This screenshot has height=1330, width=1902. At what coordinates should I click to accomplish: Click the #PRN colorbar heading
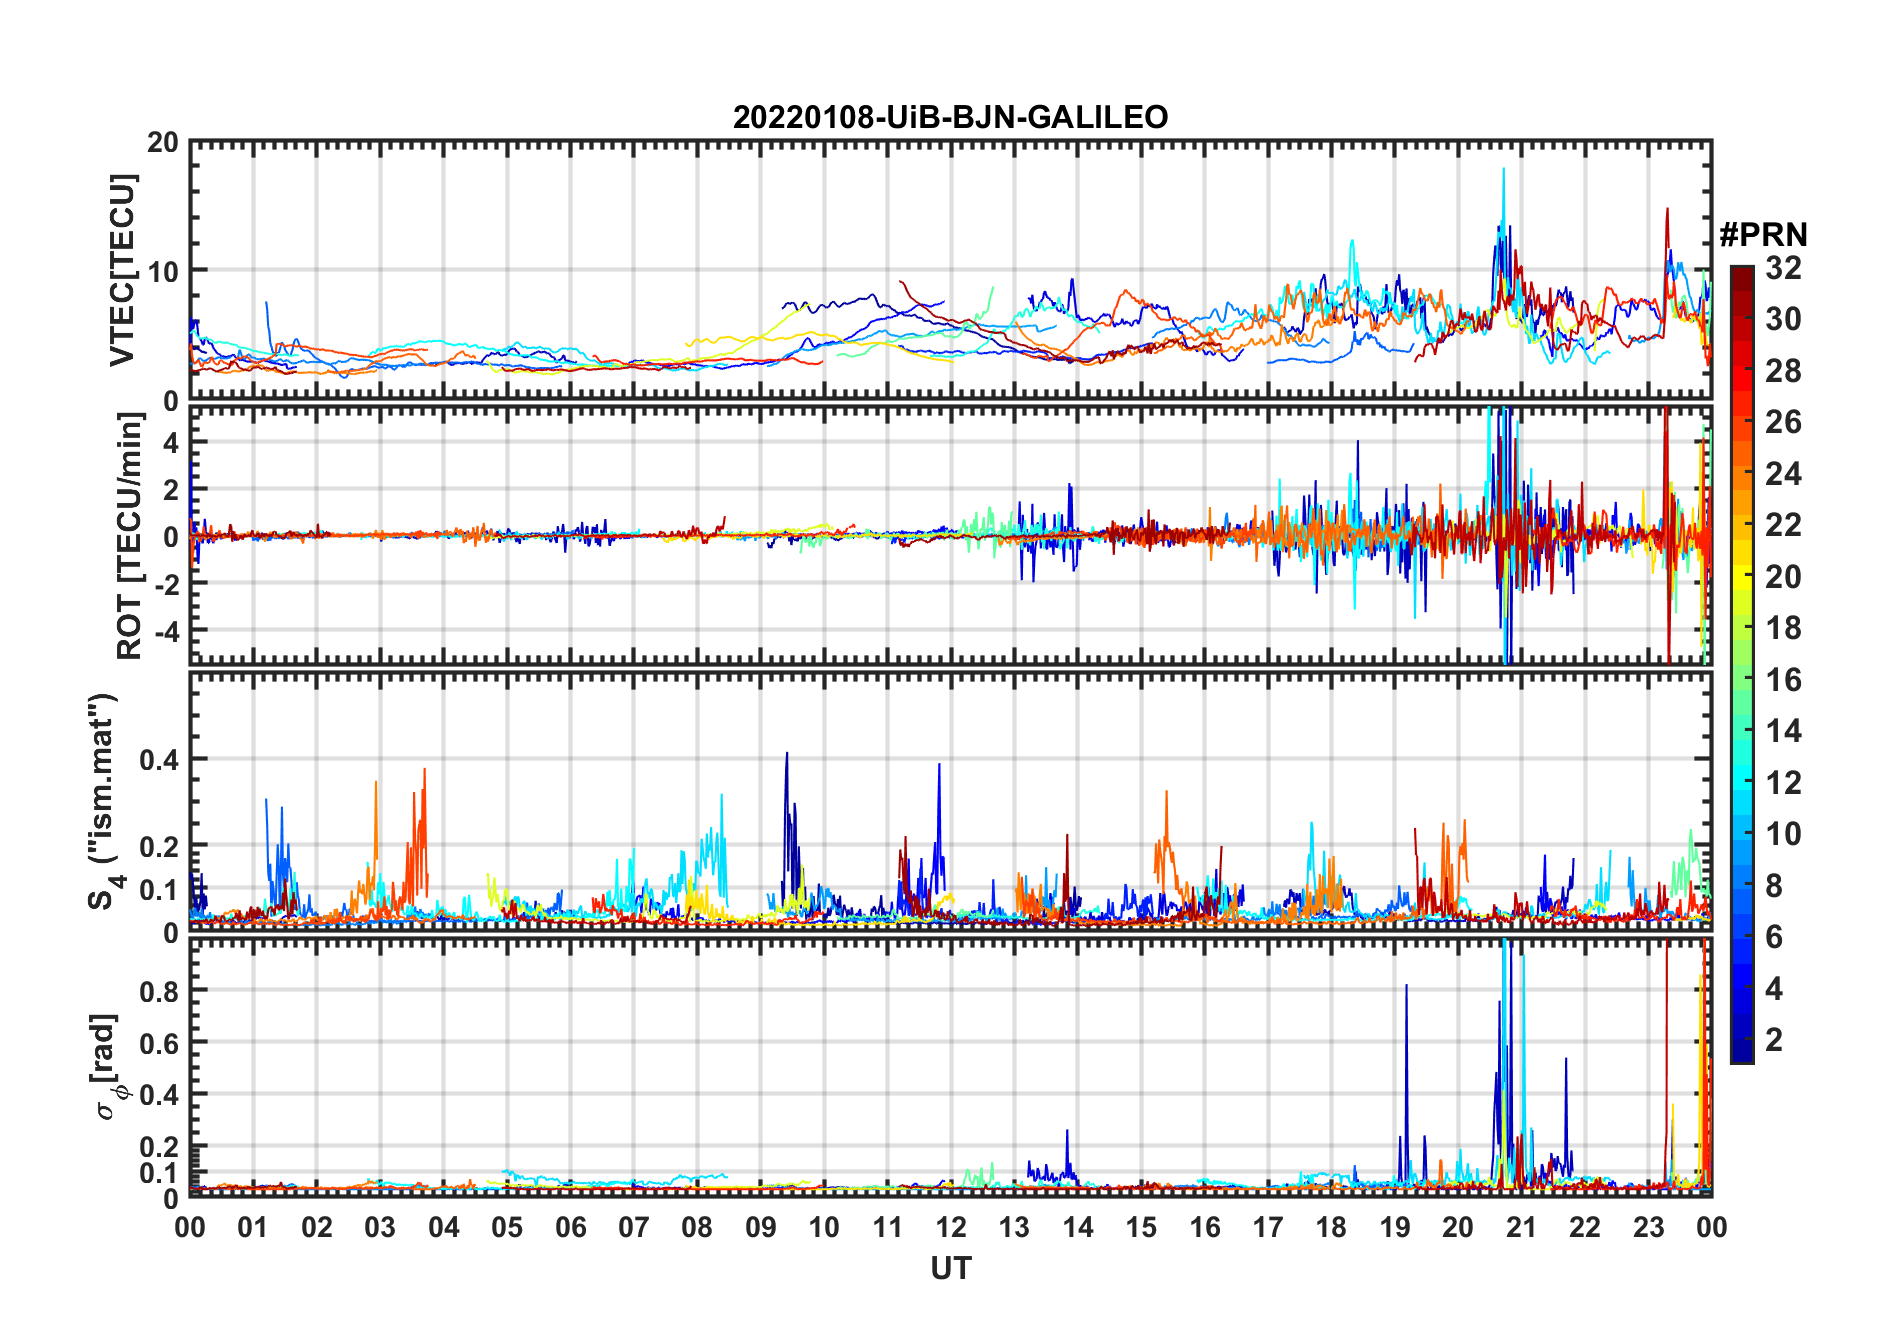click(1763, 235)
